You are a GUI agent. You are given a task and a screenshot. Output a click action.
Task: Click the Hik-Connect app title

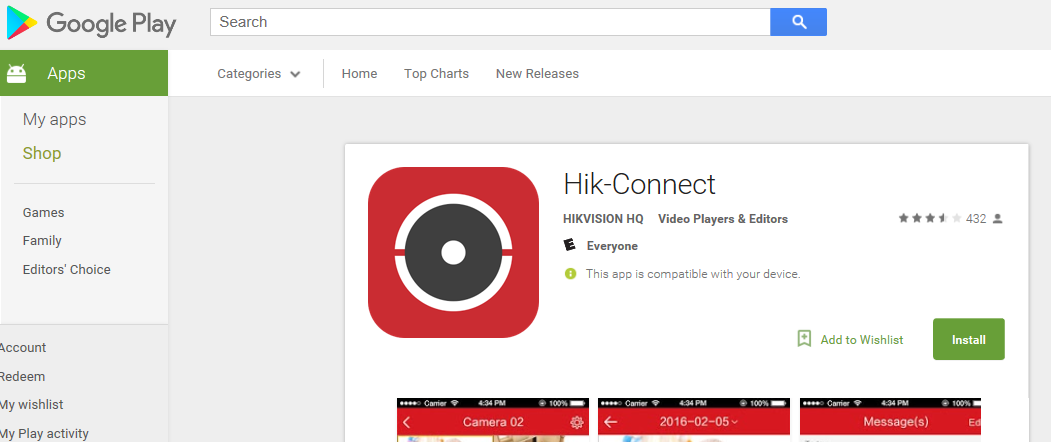[x=639, y=184]
